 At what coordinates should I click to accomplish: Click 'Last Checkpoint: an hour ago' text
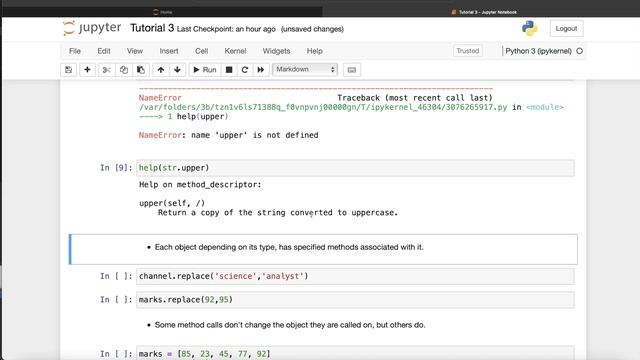[226, 29]
